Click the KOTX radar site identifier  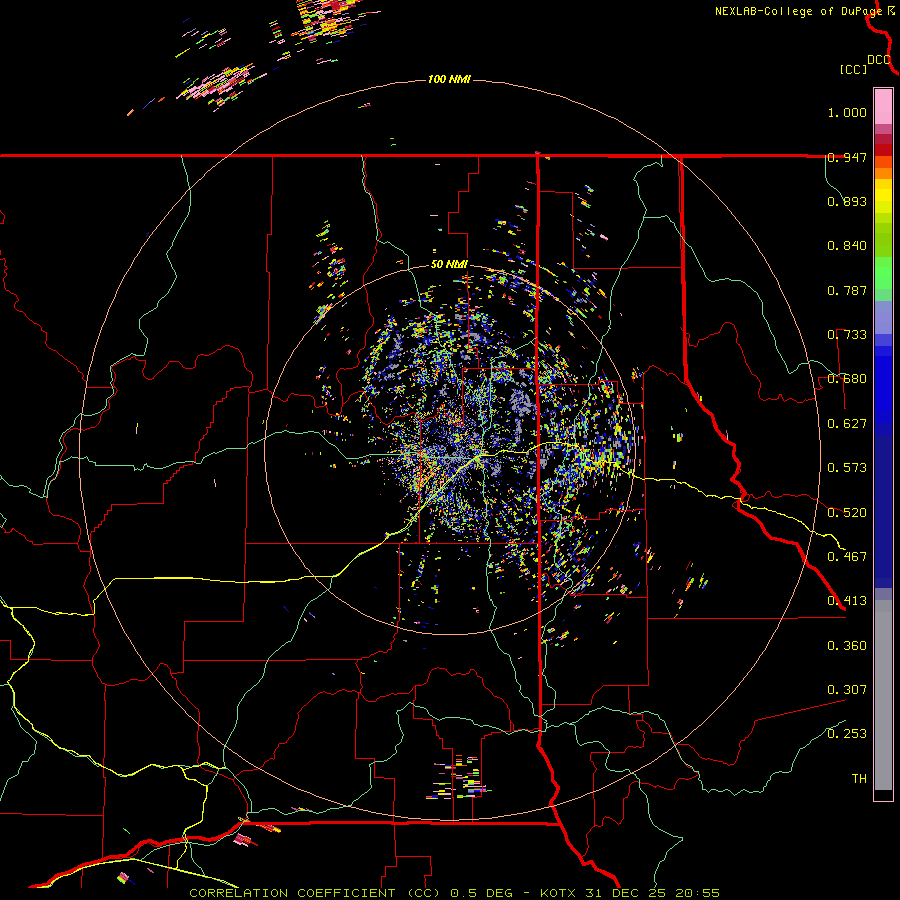tap(558, 893)
